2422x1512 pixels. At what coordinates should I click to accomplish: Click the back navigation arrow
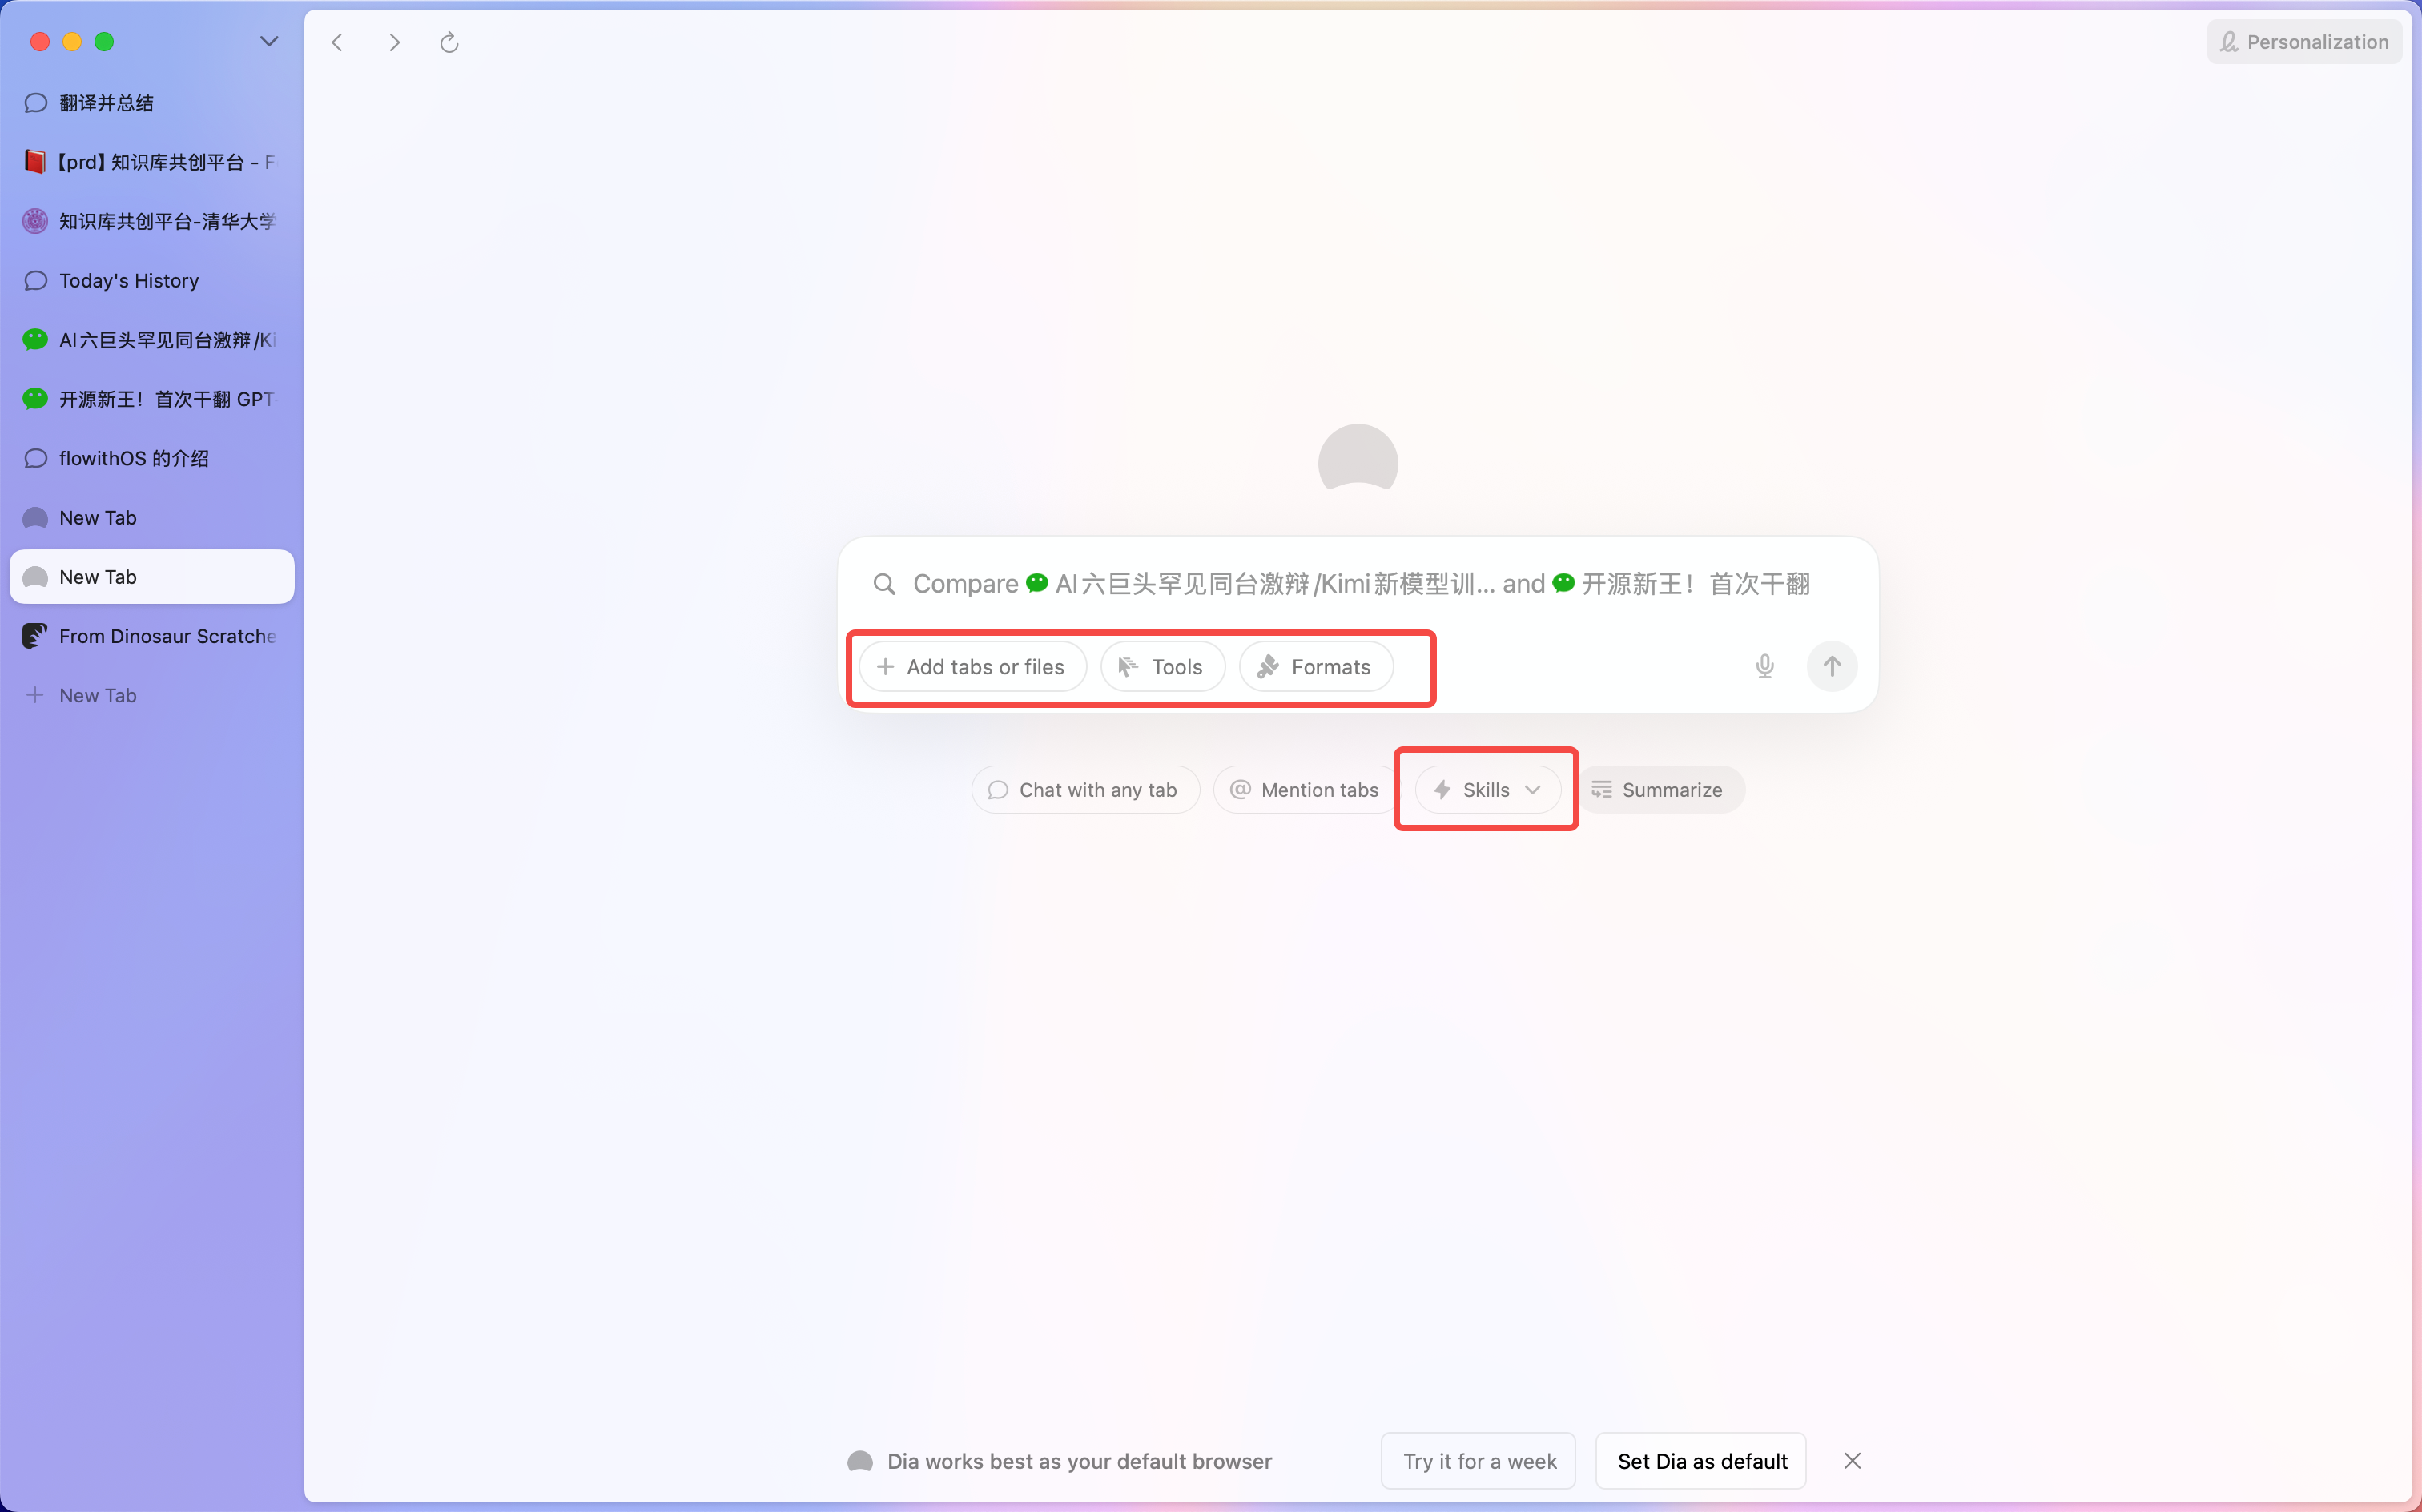pos(337,42)
